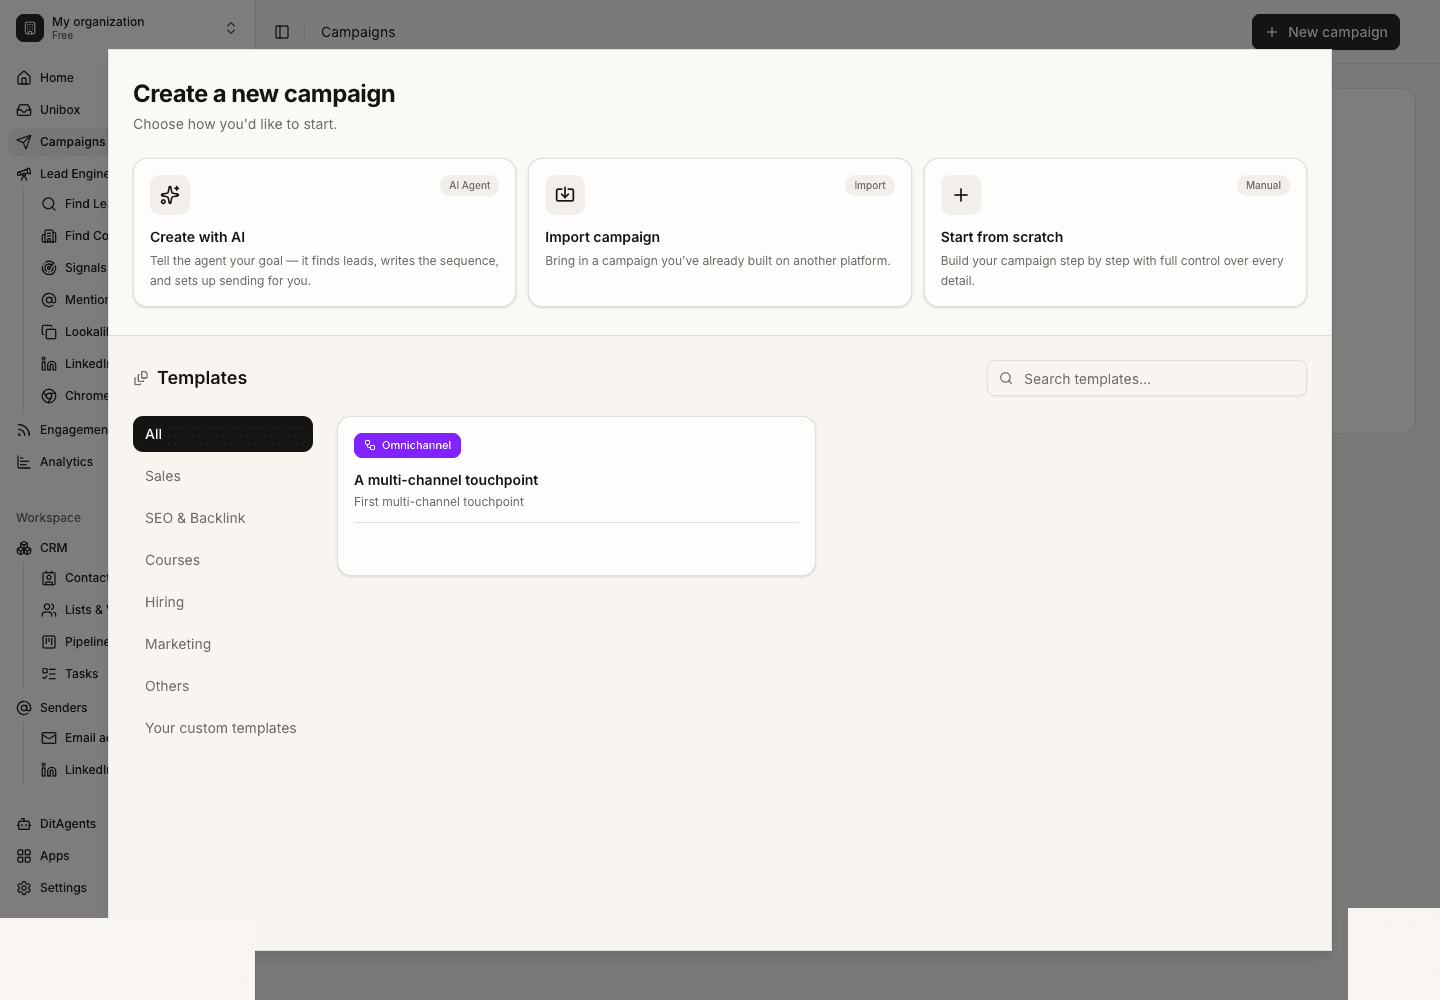Click the Mentions at-sign icon
Image resolution: width=1440 pixels, height=1000 pixels.
(49, 300)
